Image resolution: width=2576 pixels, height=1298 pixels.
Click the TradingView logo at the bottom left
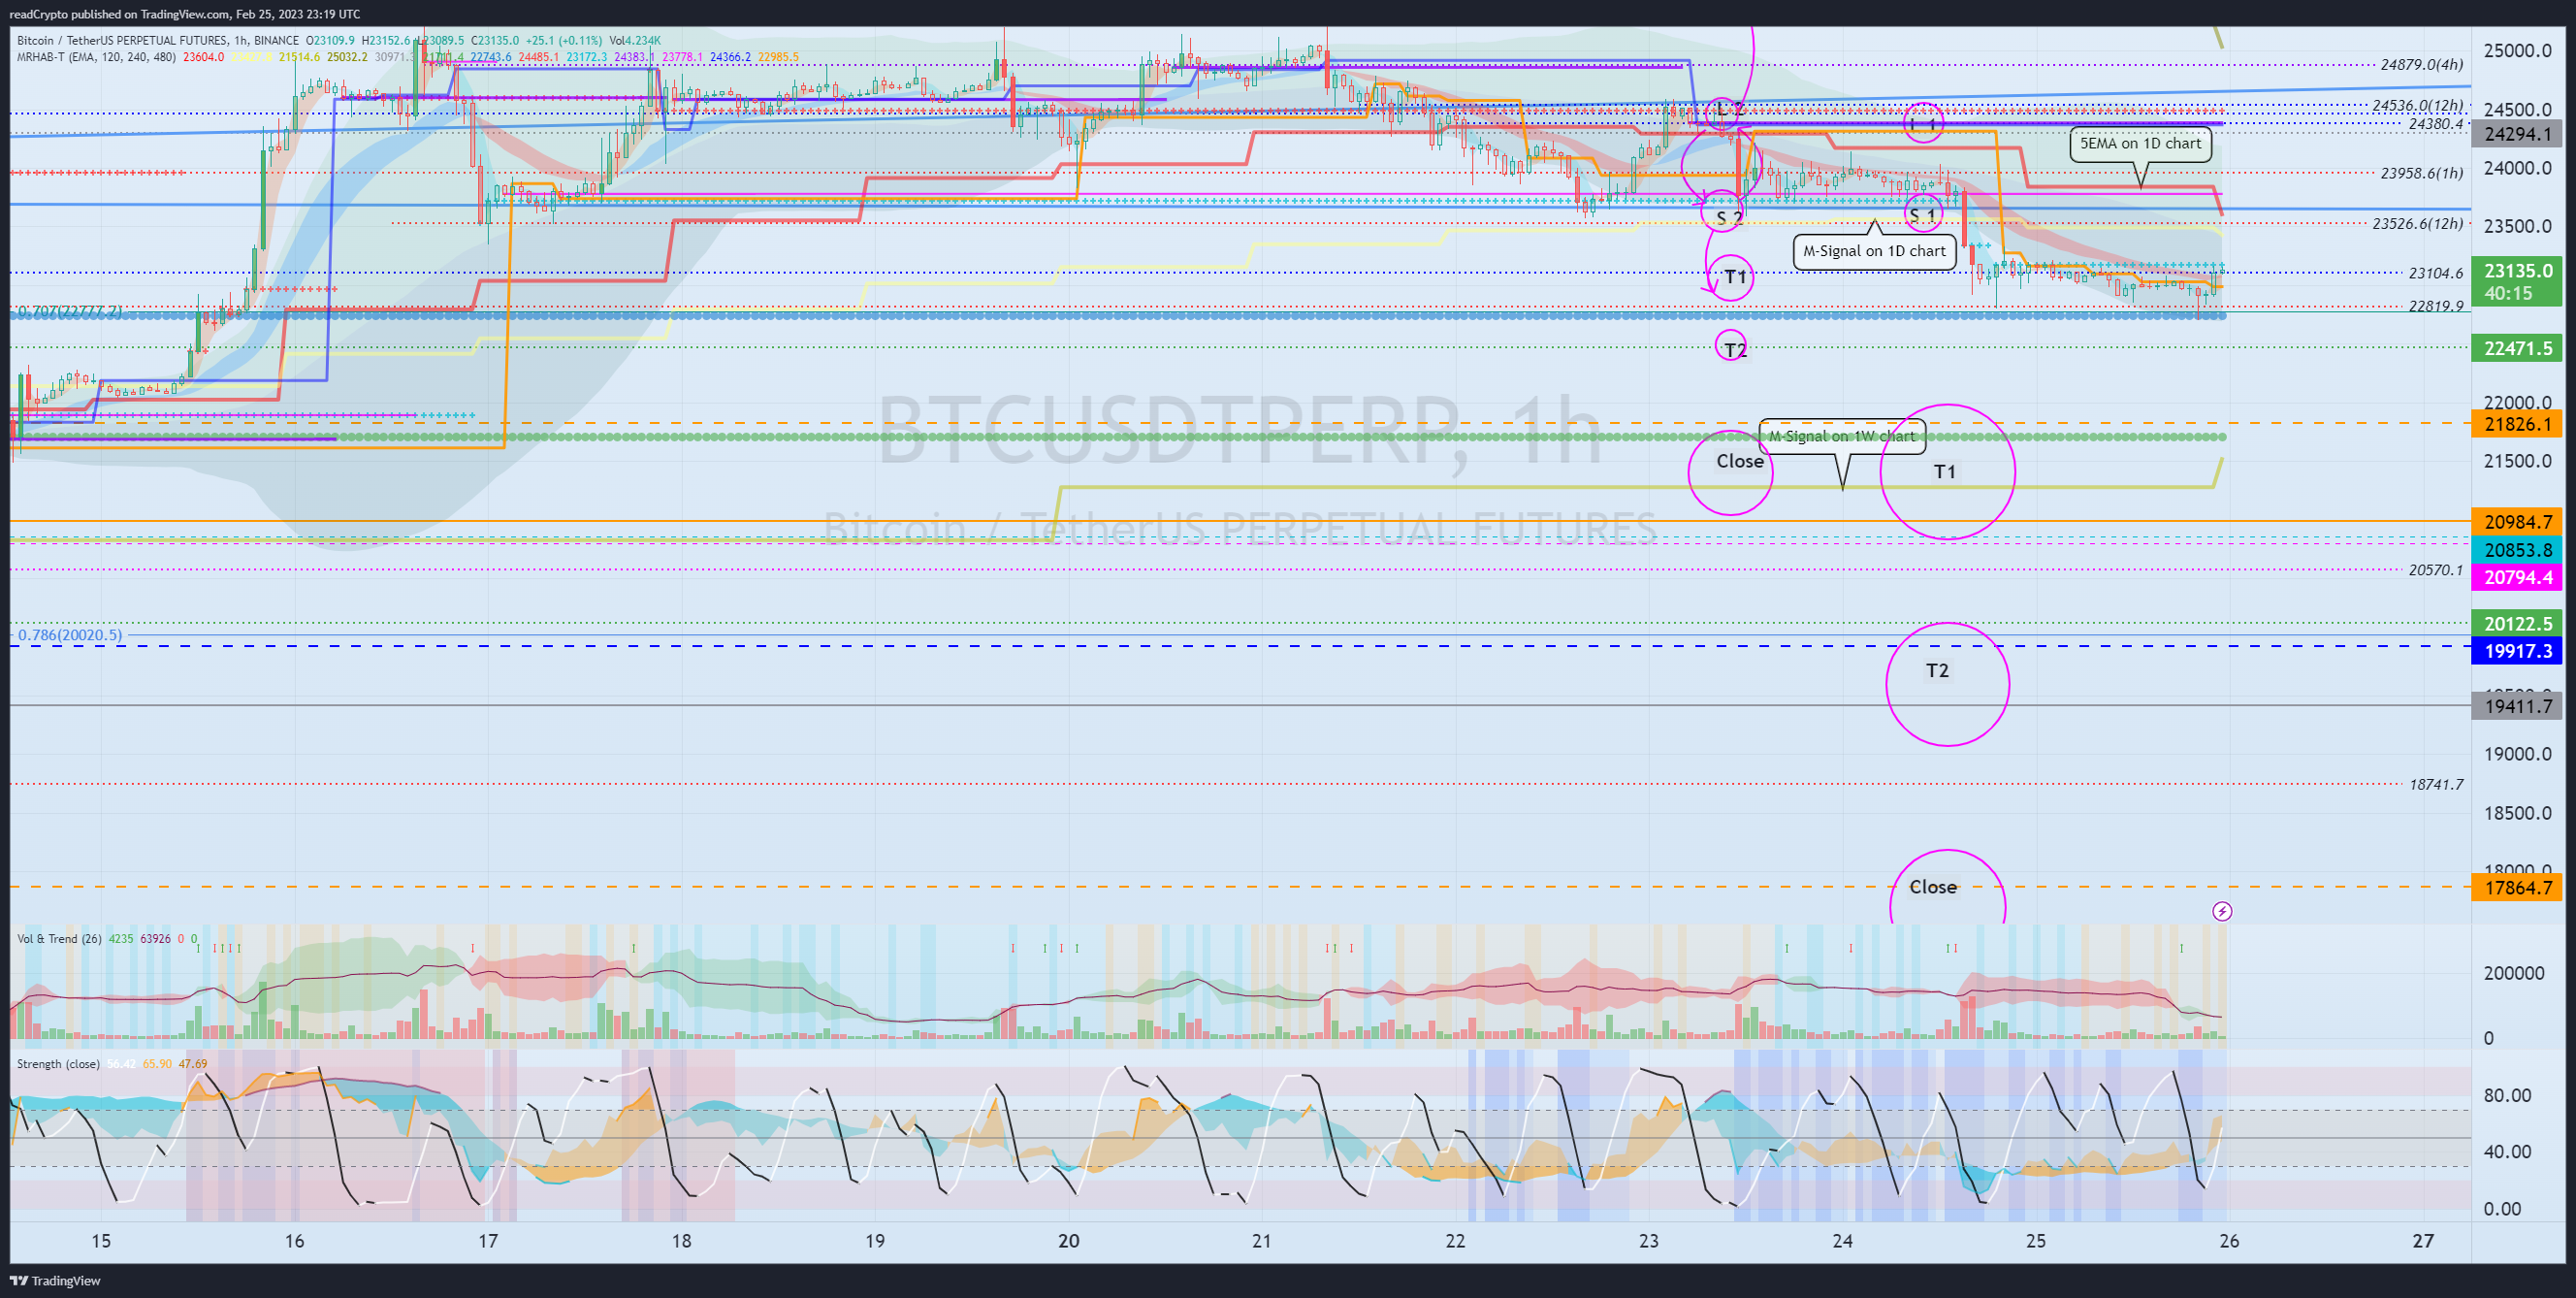(x=55, y=1280)
